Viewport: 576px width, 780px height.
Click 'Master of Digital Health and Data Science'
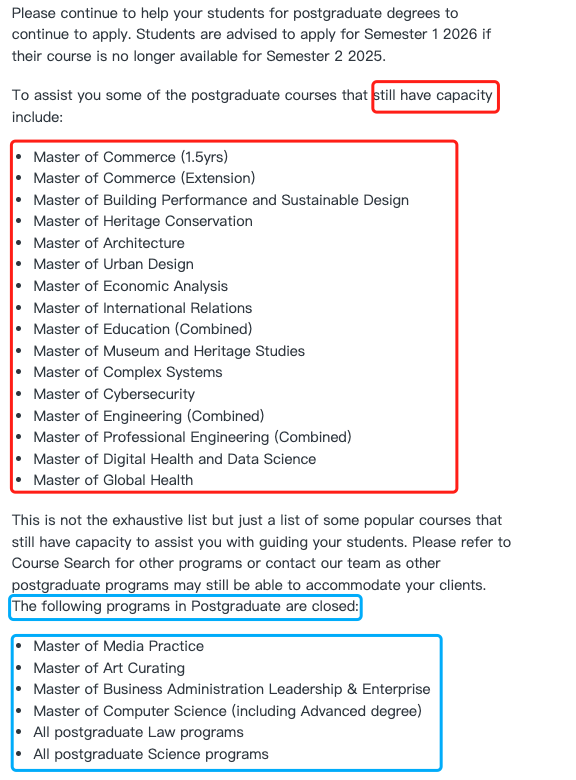coord(175,459)
